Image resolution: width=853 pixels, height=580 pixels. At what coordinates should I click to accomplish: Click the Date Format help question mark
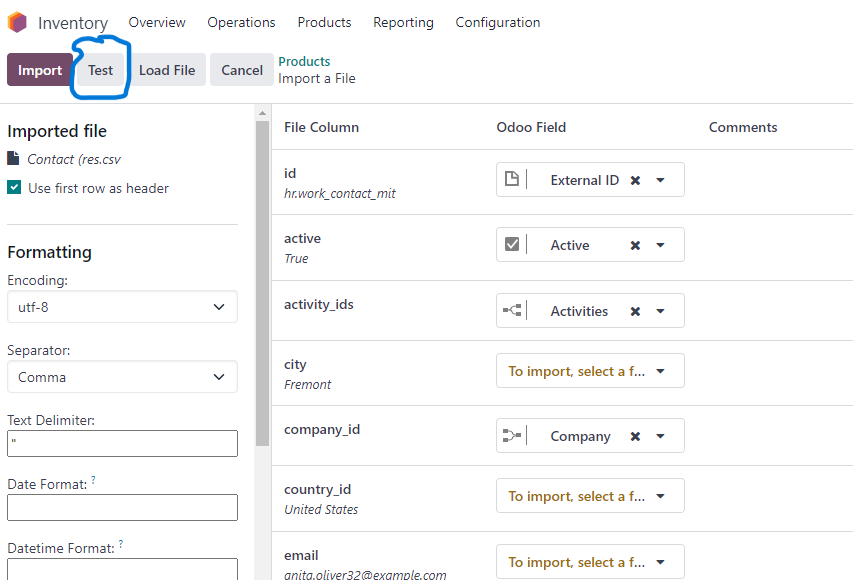94,480
